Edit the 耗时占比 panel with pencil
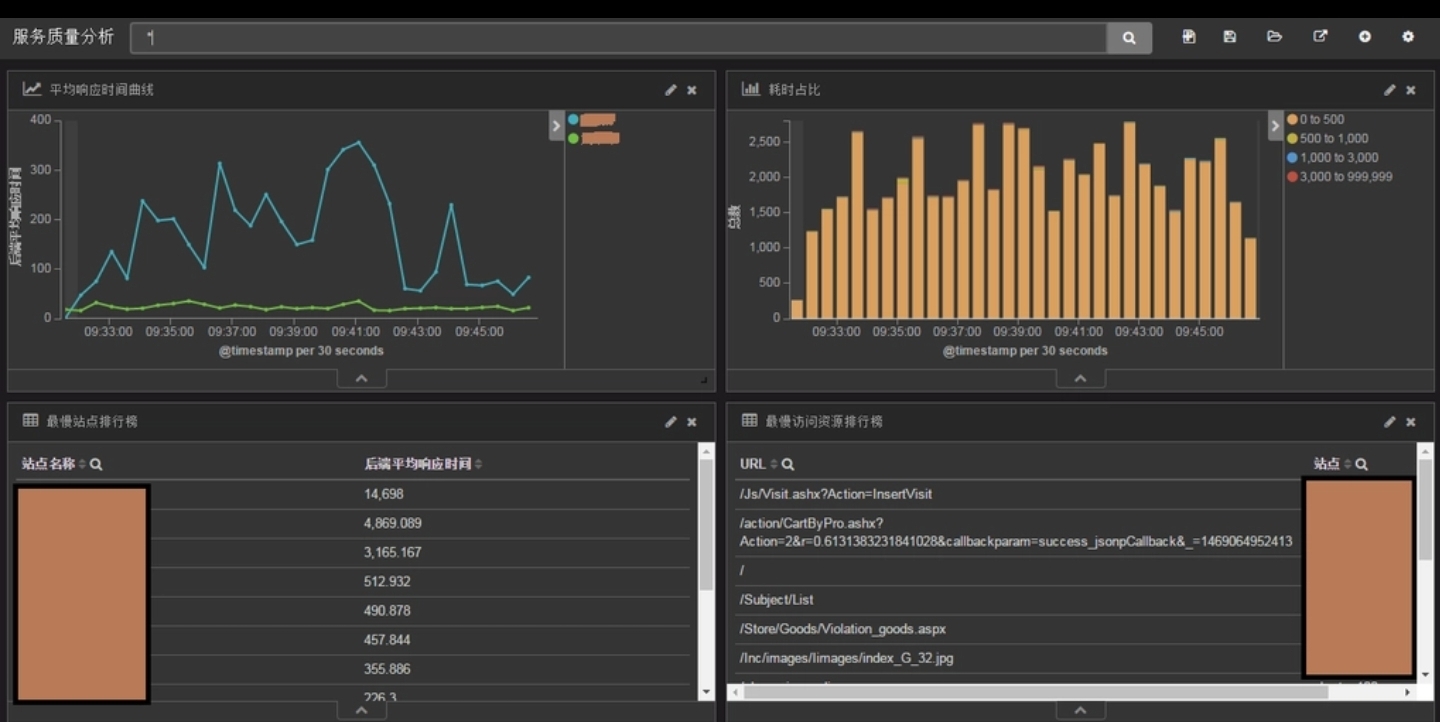 point(1390,90)
